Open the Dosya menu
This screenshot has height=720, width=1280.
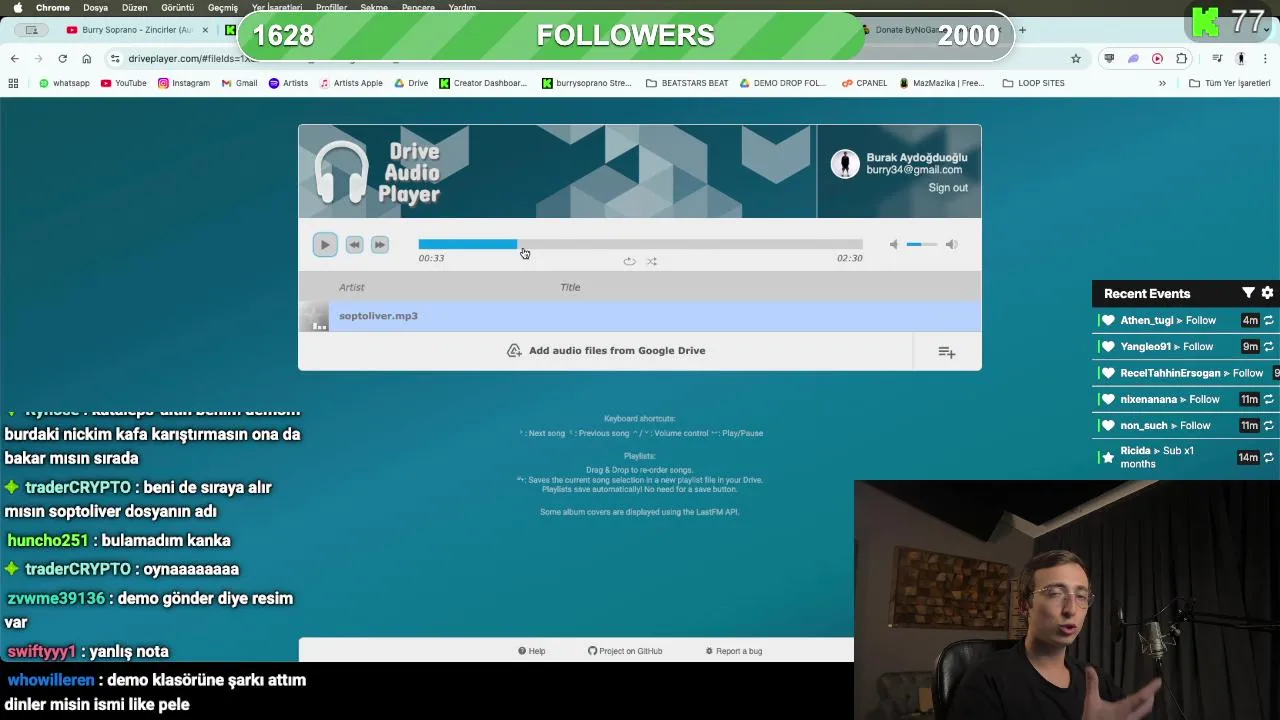pos(95,7)
